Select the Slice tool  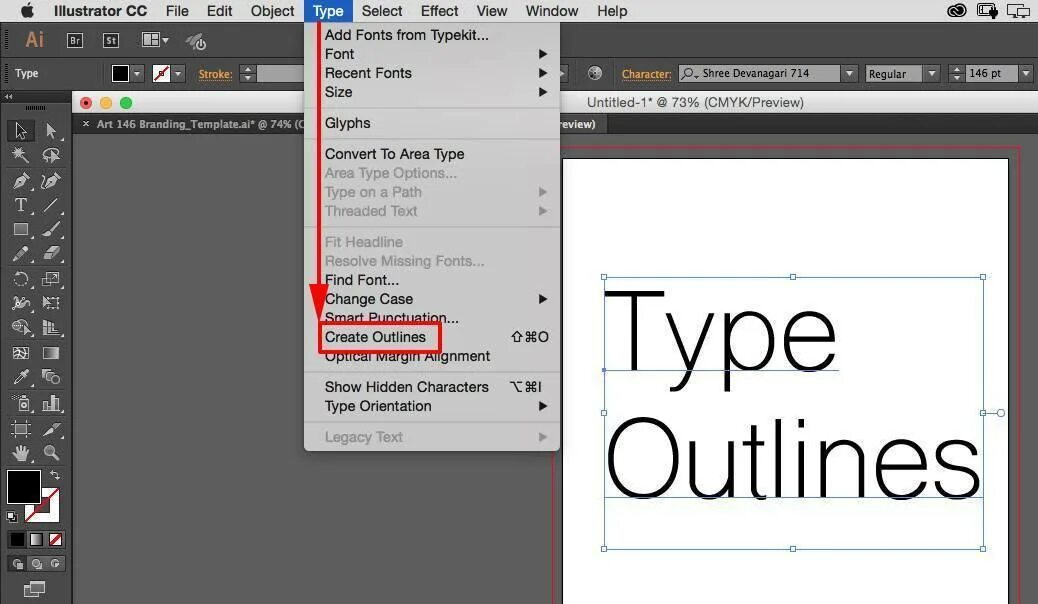tap(51, 428)
